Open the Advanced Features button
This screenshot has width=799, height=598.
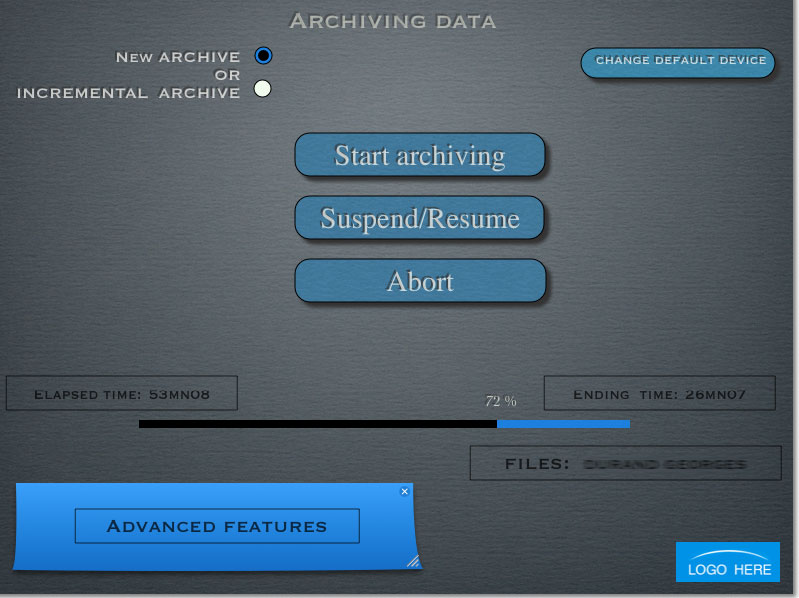coord(217,526)
